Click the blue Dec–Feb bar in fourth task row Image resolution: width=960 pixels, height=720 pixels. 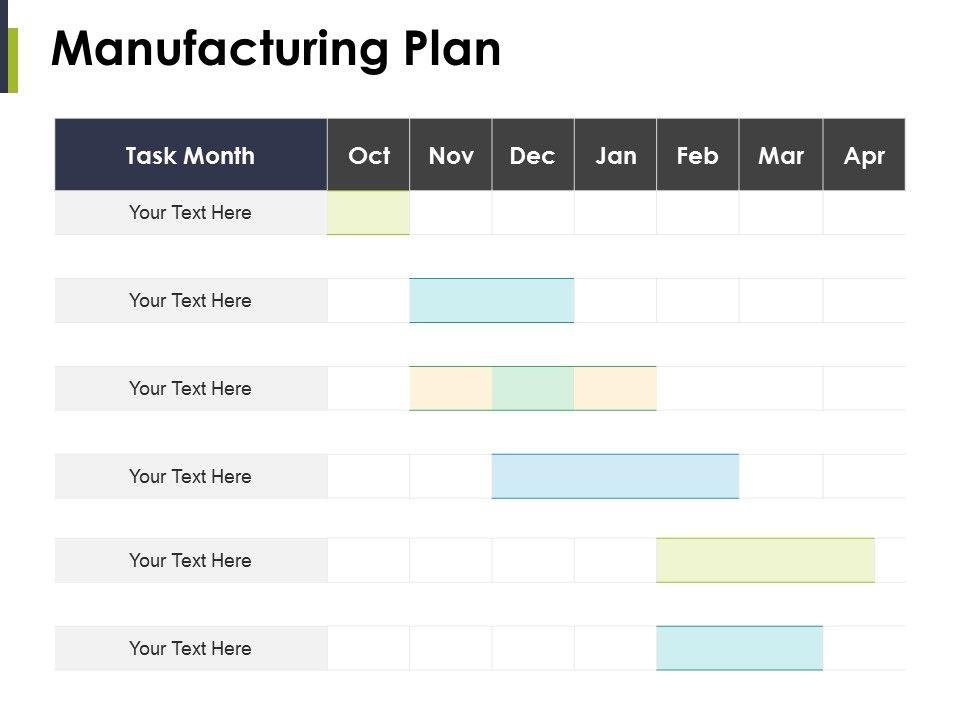click(615, 476)
